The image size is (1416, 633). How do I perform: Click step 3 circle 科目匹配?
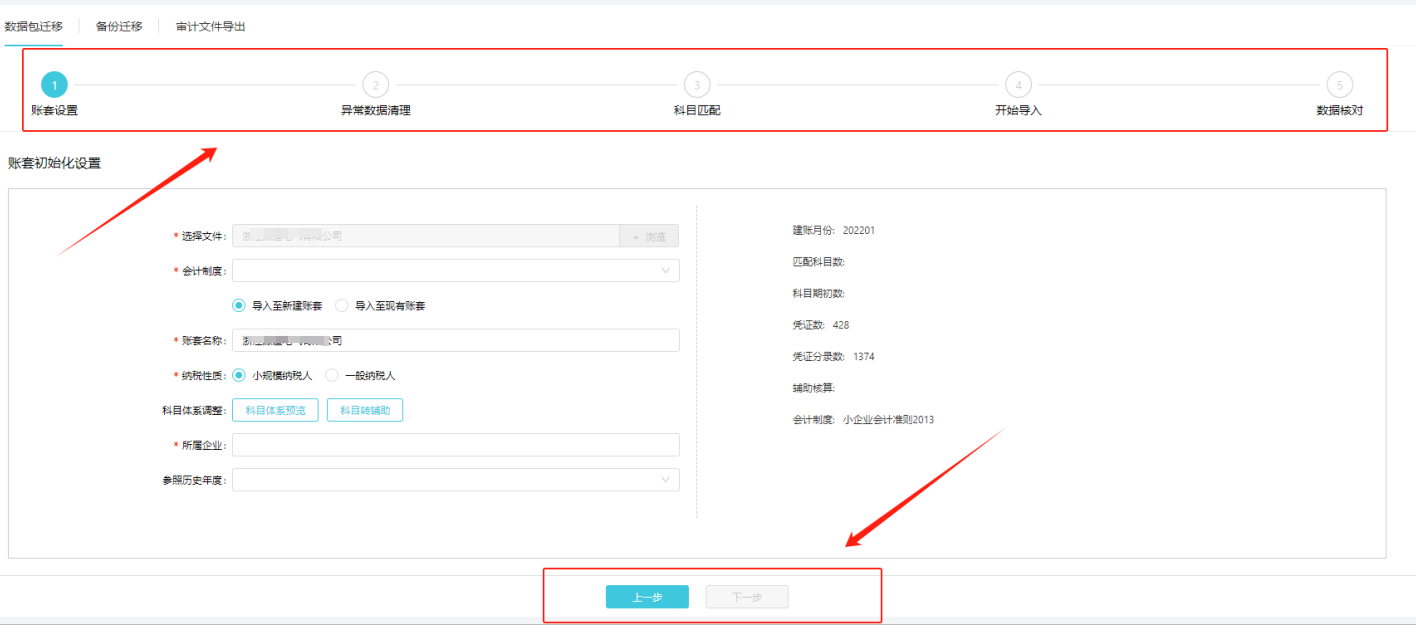[x=697, y=85]
